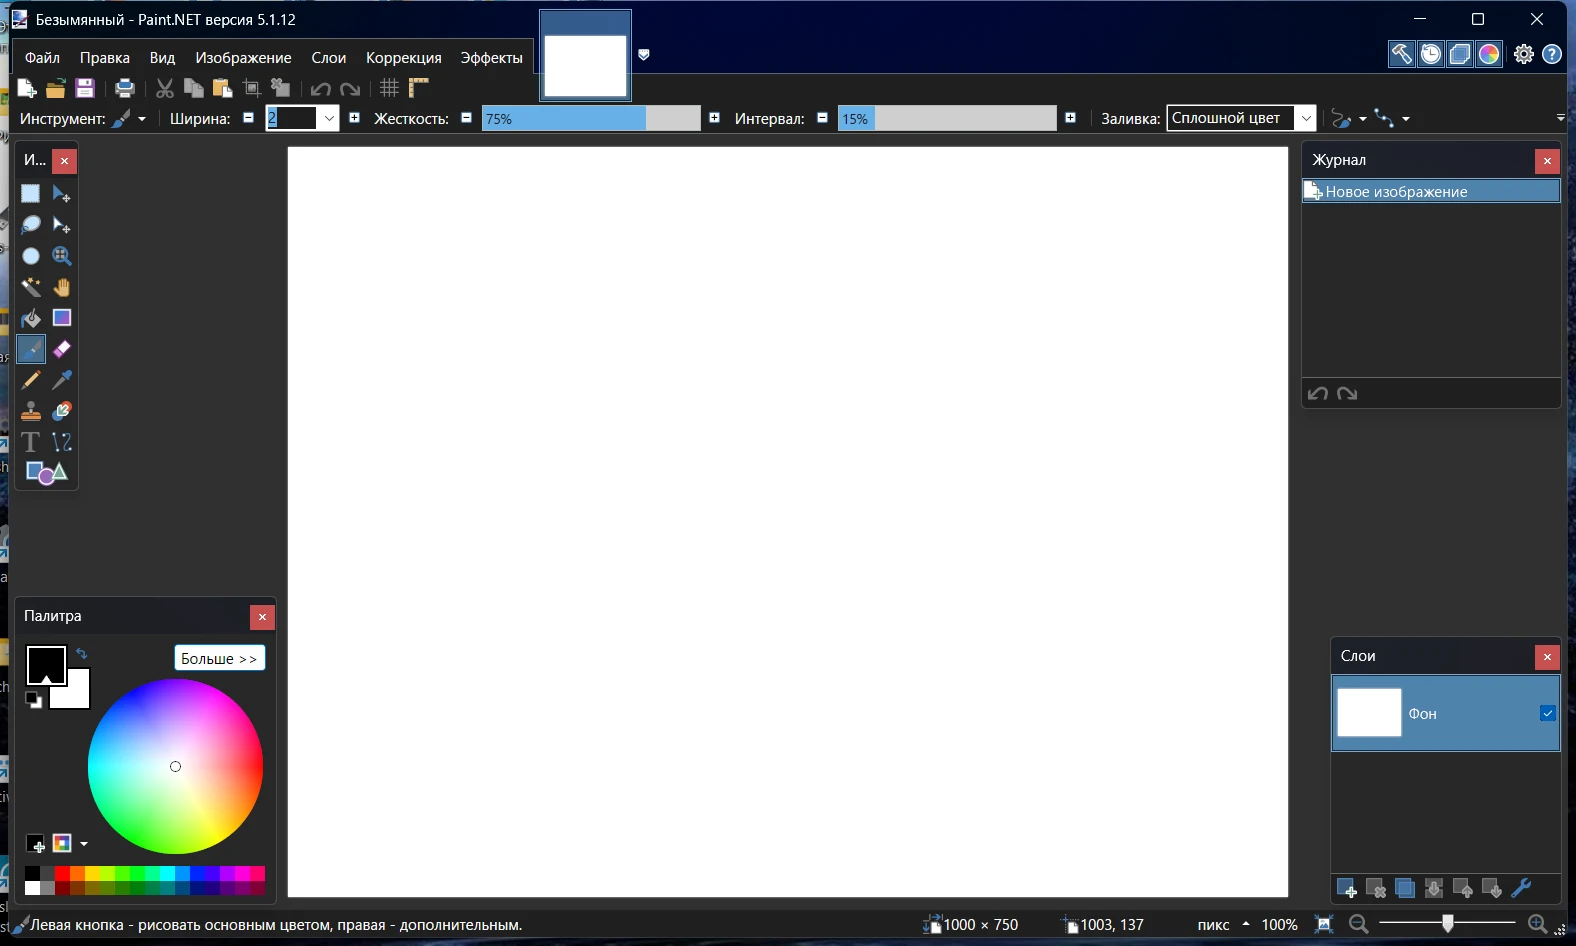This screenshot has width=1576, height=946.
Task: Click the add new layer icon
Action: coord(1346,888)
